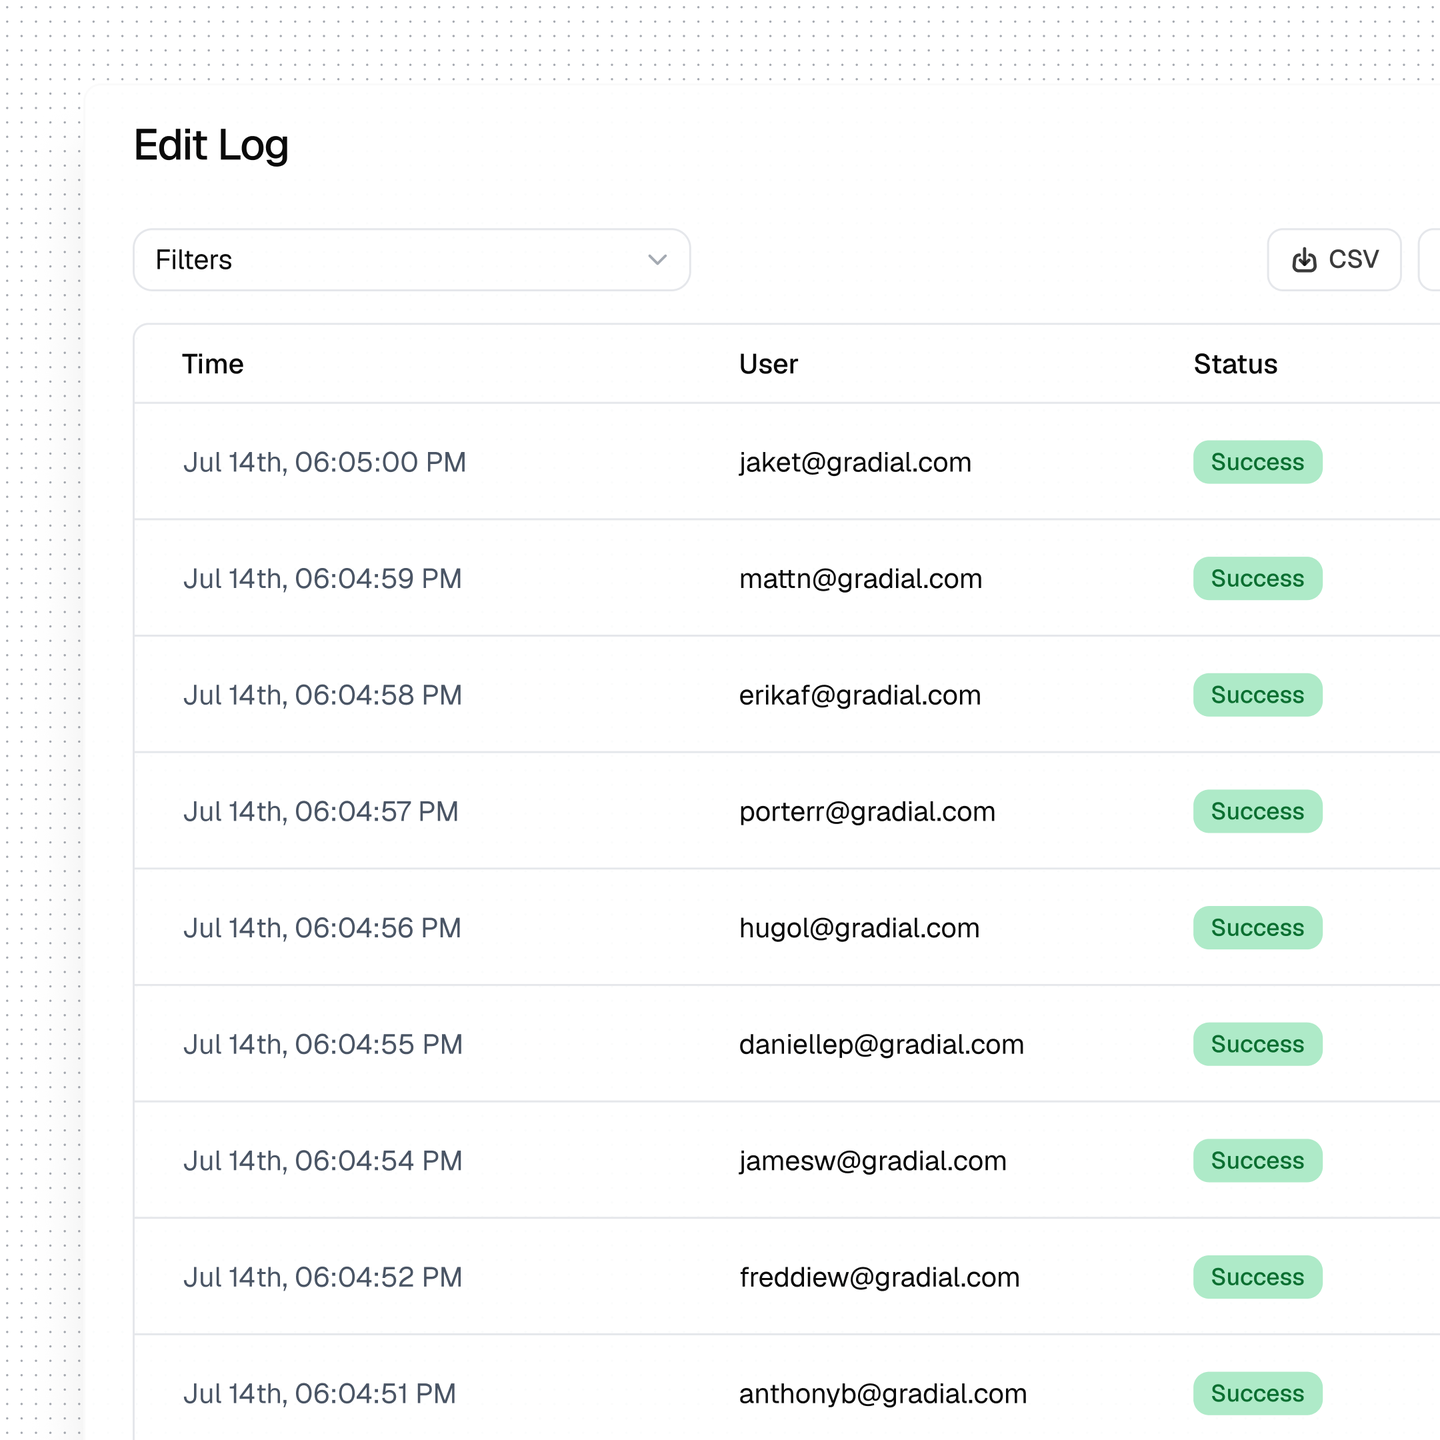Select timestamp Jul 14th, 06:04:56 PM

point(322,928)
